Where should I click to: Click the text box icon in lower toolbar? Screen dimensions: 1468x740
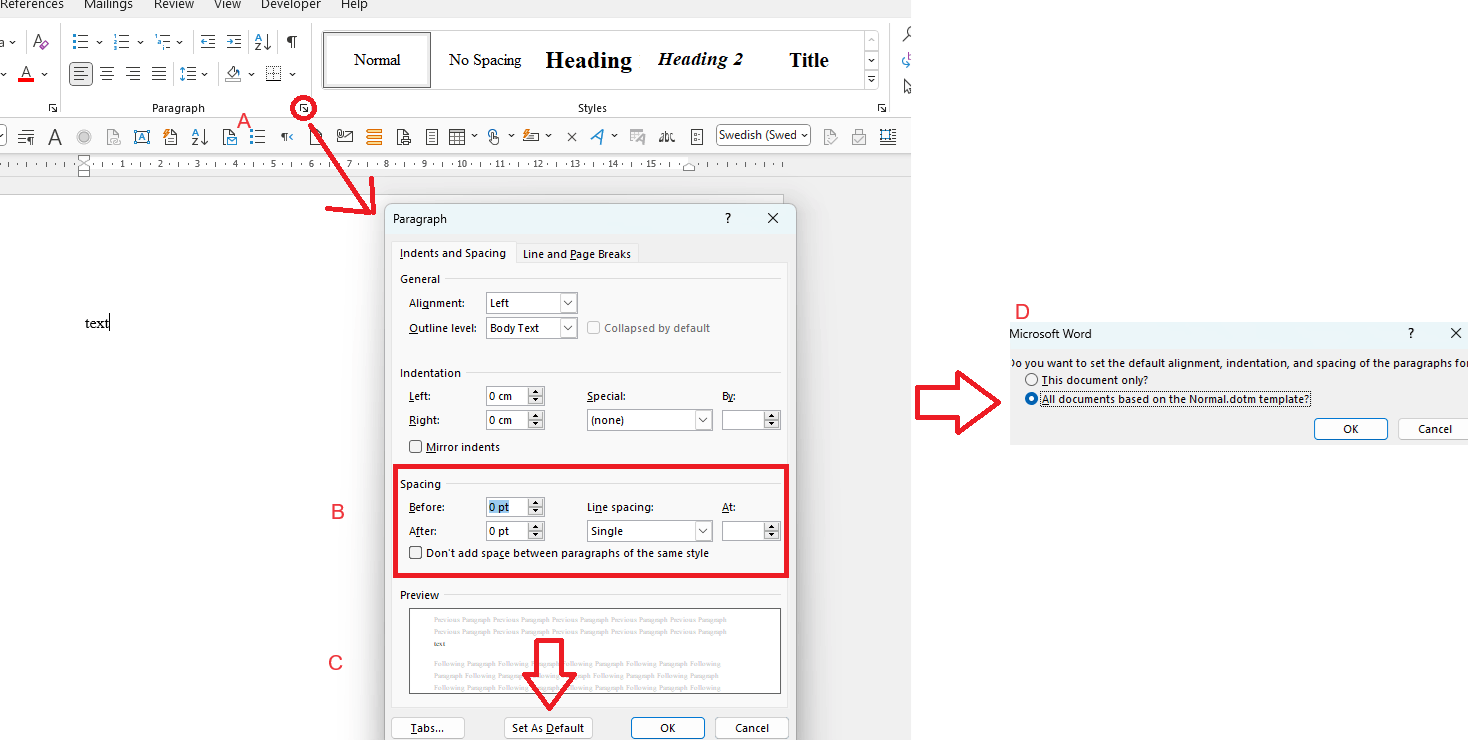coord(142,137)
